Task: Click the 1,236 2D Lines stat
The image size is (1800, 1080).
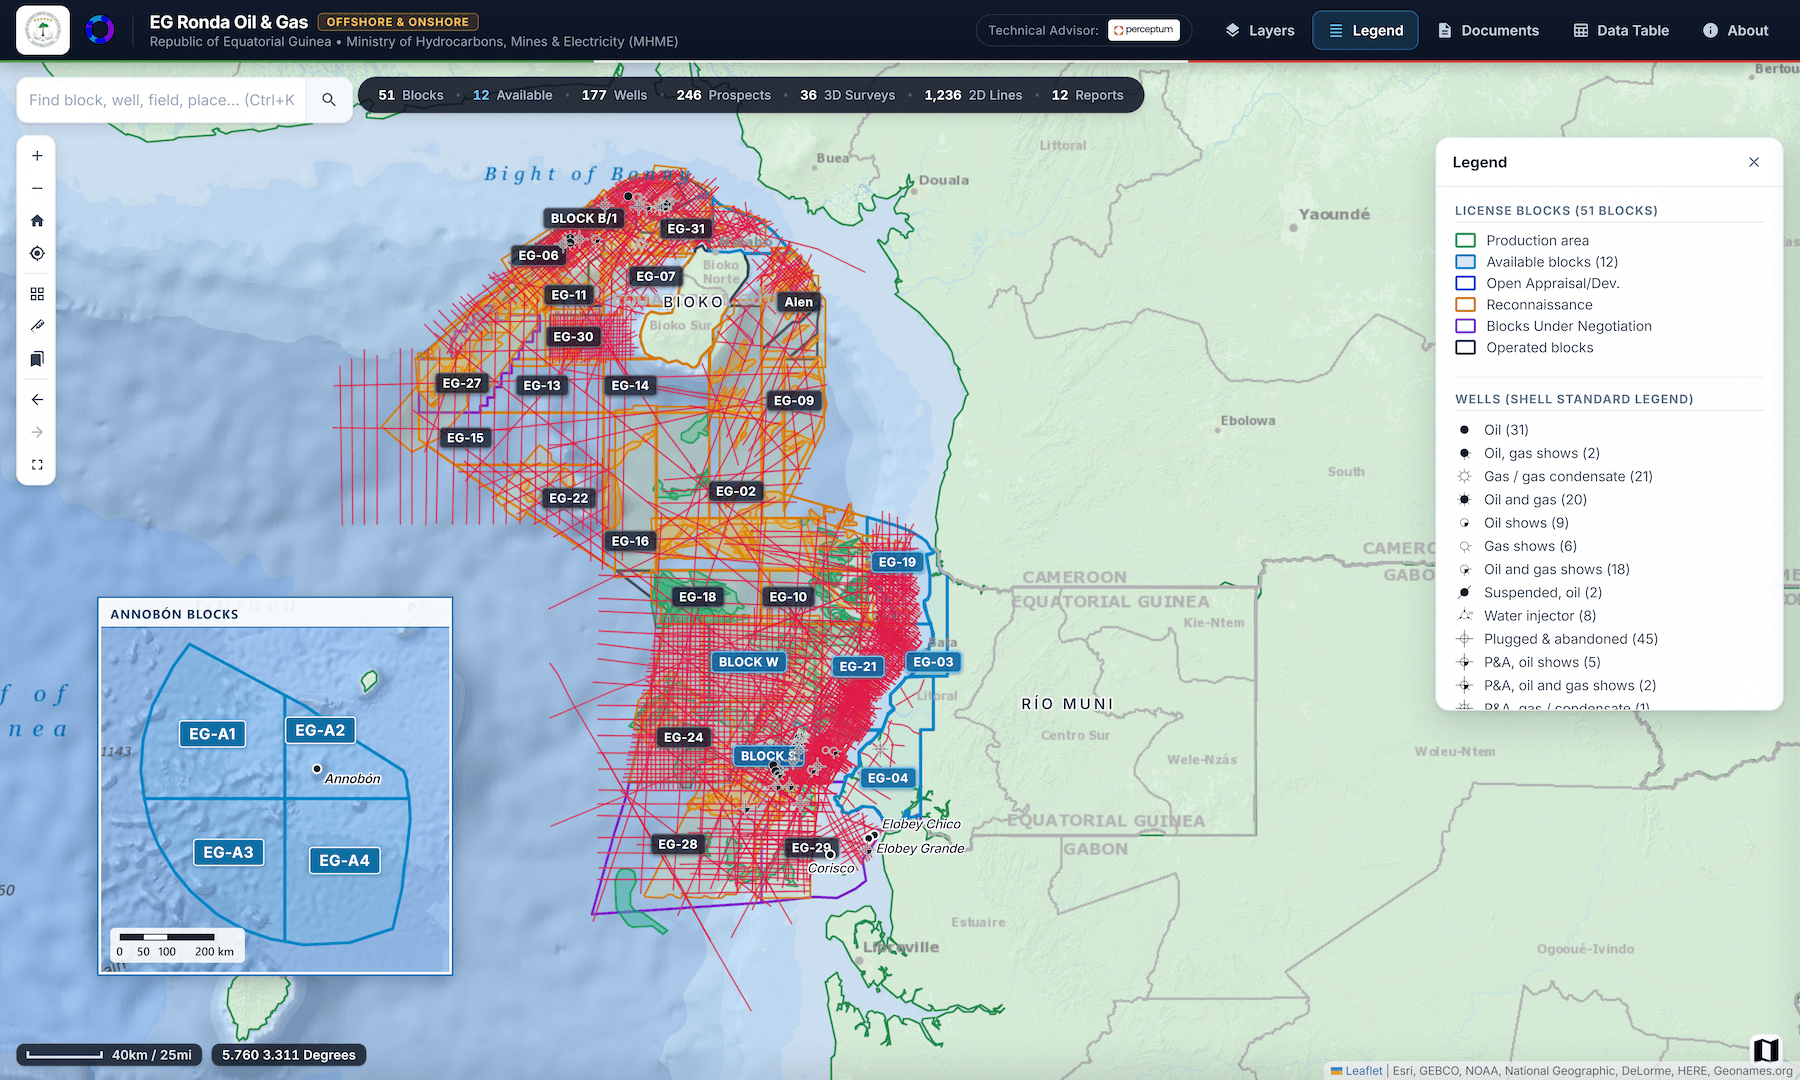Action: [x=973, y=95]
